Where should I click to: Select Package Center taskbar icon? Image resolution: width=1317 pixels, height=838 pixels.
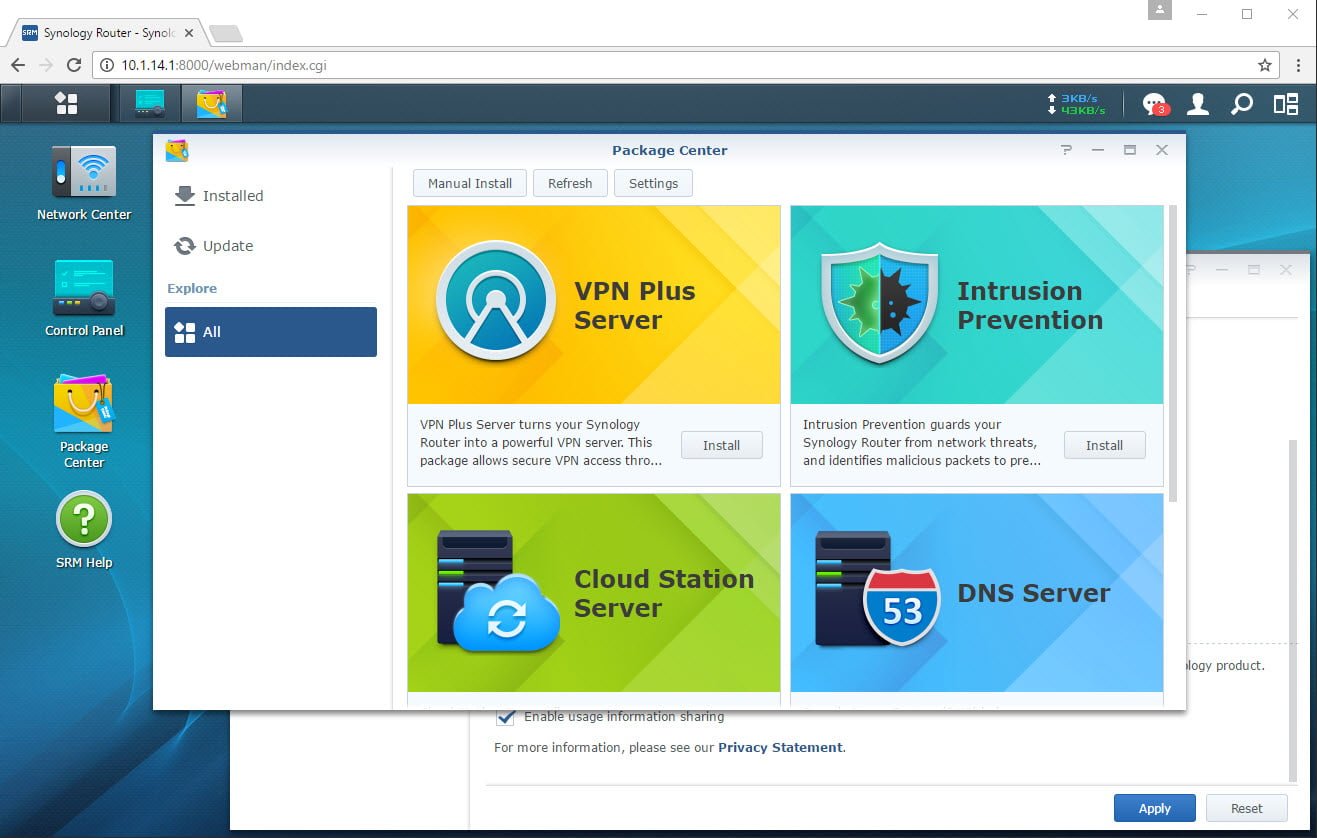pyautogui.click(x=211, y=103)
